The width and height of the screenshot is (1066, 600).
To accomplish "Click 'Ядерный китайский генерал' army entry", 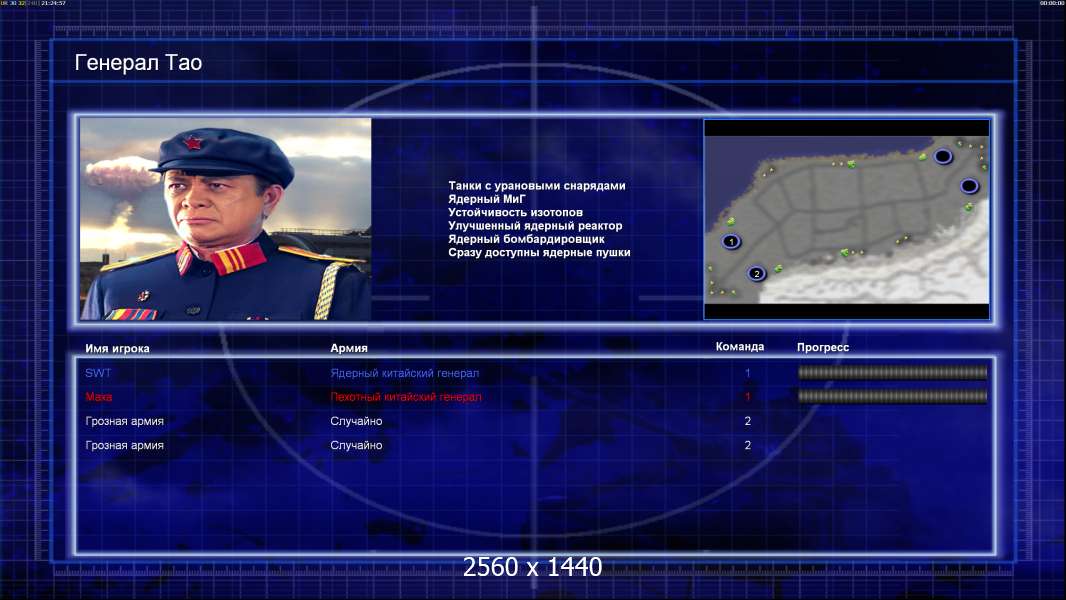I will 405,373.
